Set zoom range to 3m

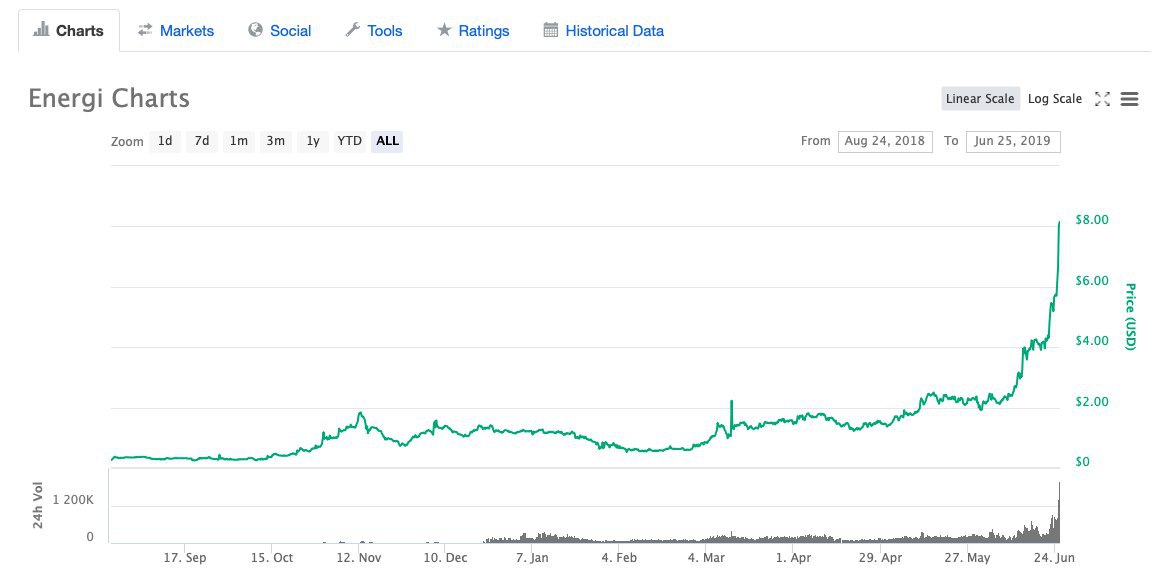click(x=275, y=141)
